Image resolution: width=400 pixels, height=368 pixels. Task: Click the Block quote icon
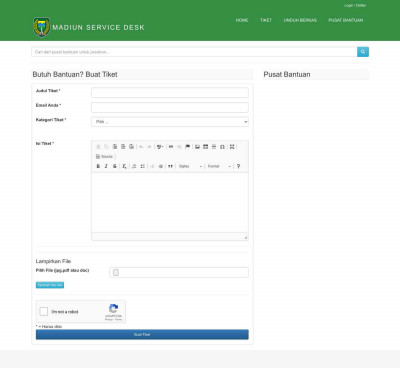coord(170,166)
